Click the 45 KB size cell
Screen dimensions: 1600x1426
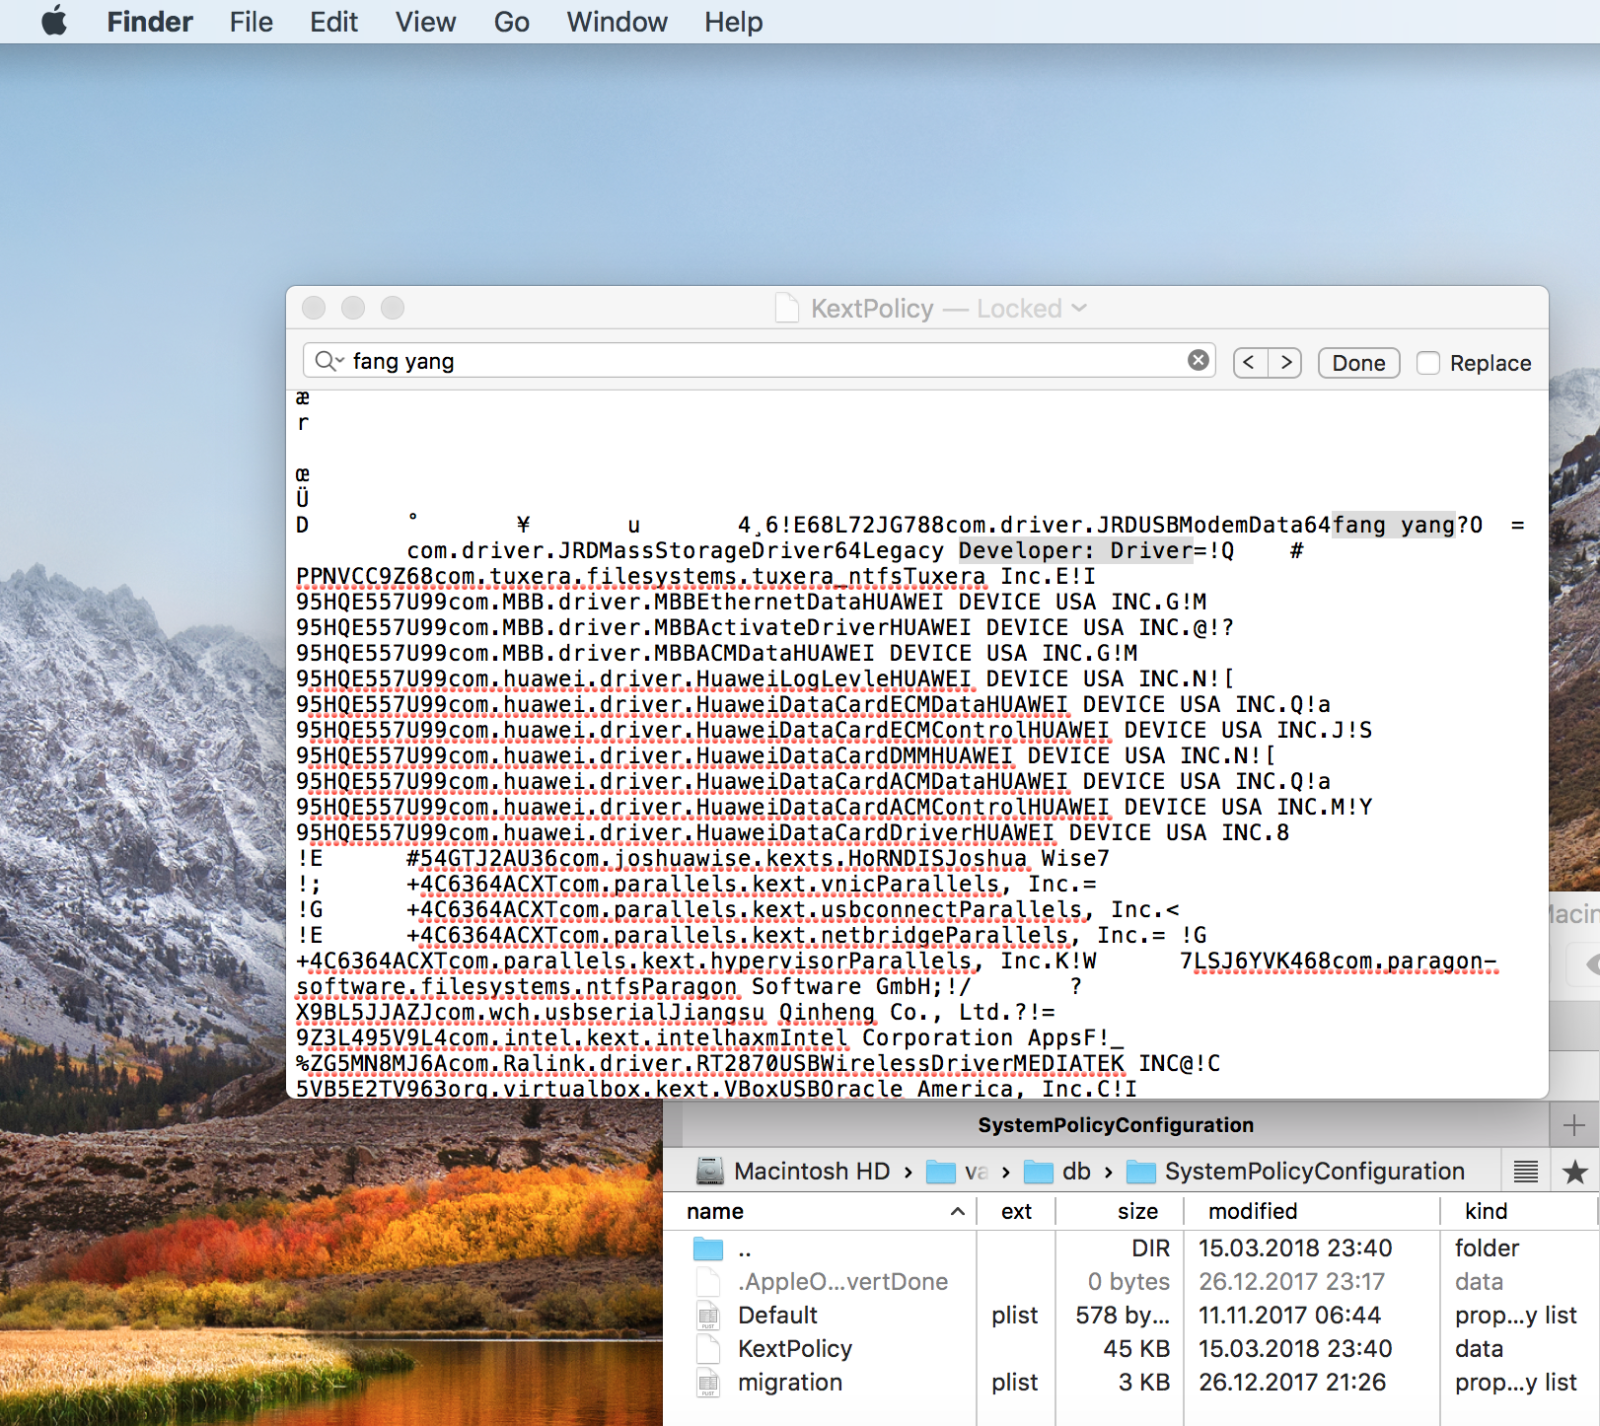1136,1348
